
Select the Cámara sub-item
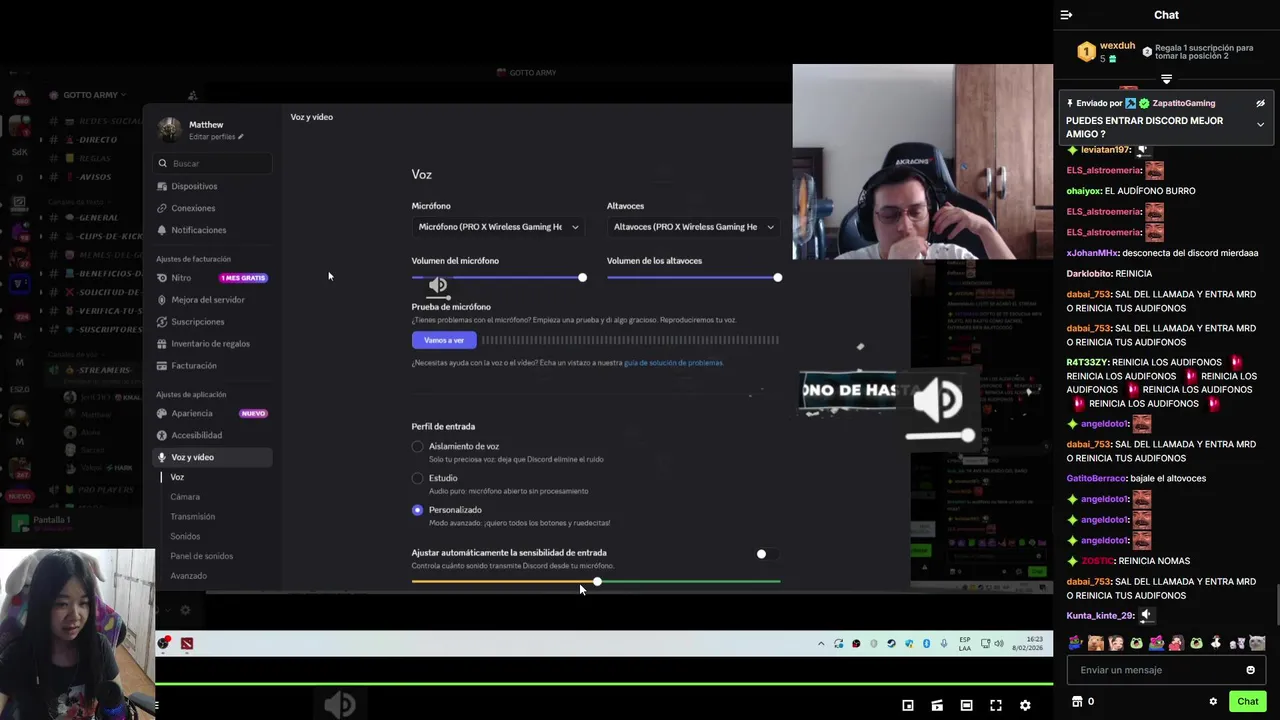pos(185,497)
